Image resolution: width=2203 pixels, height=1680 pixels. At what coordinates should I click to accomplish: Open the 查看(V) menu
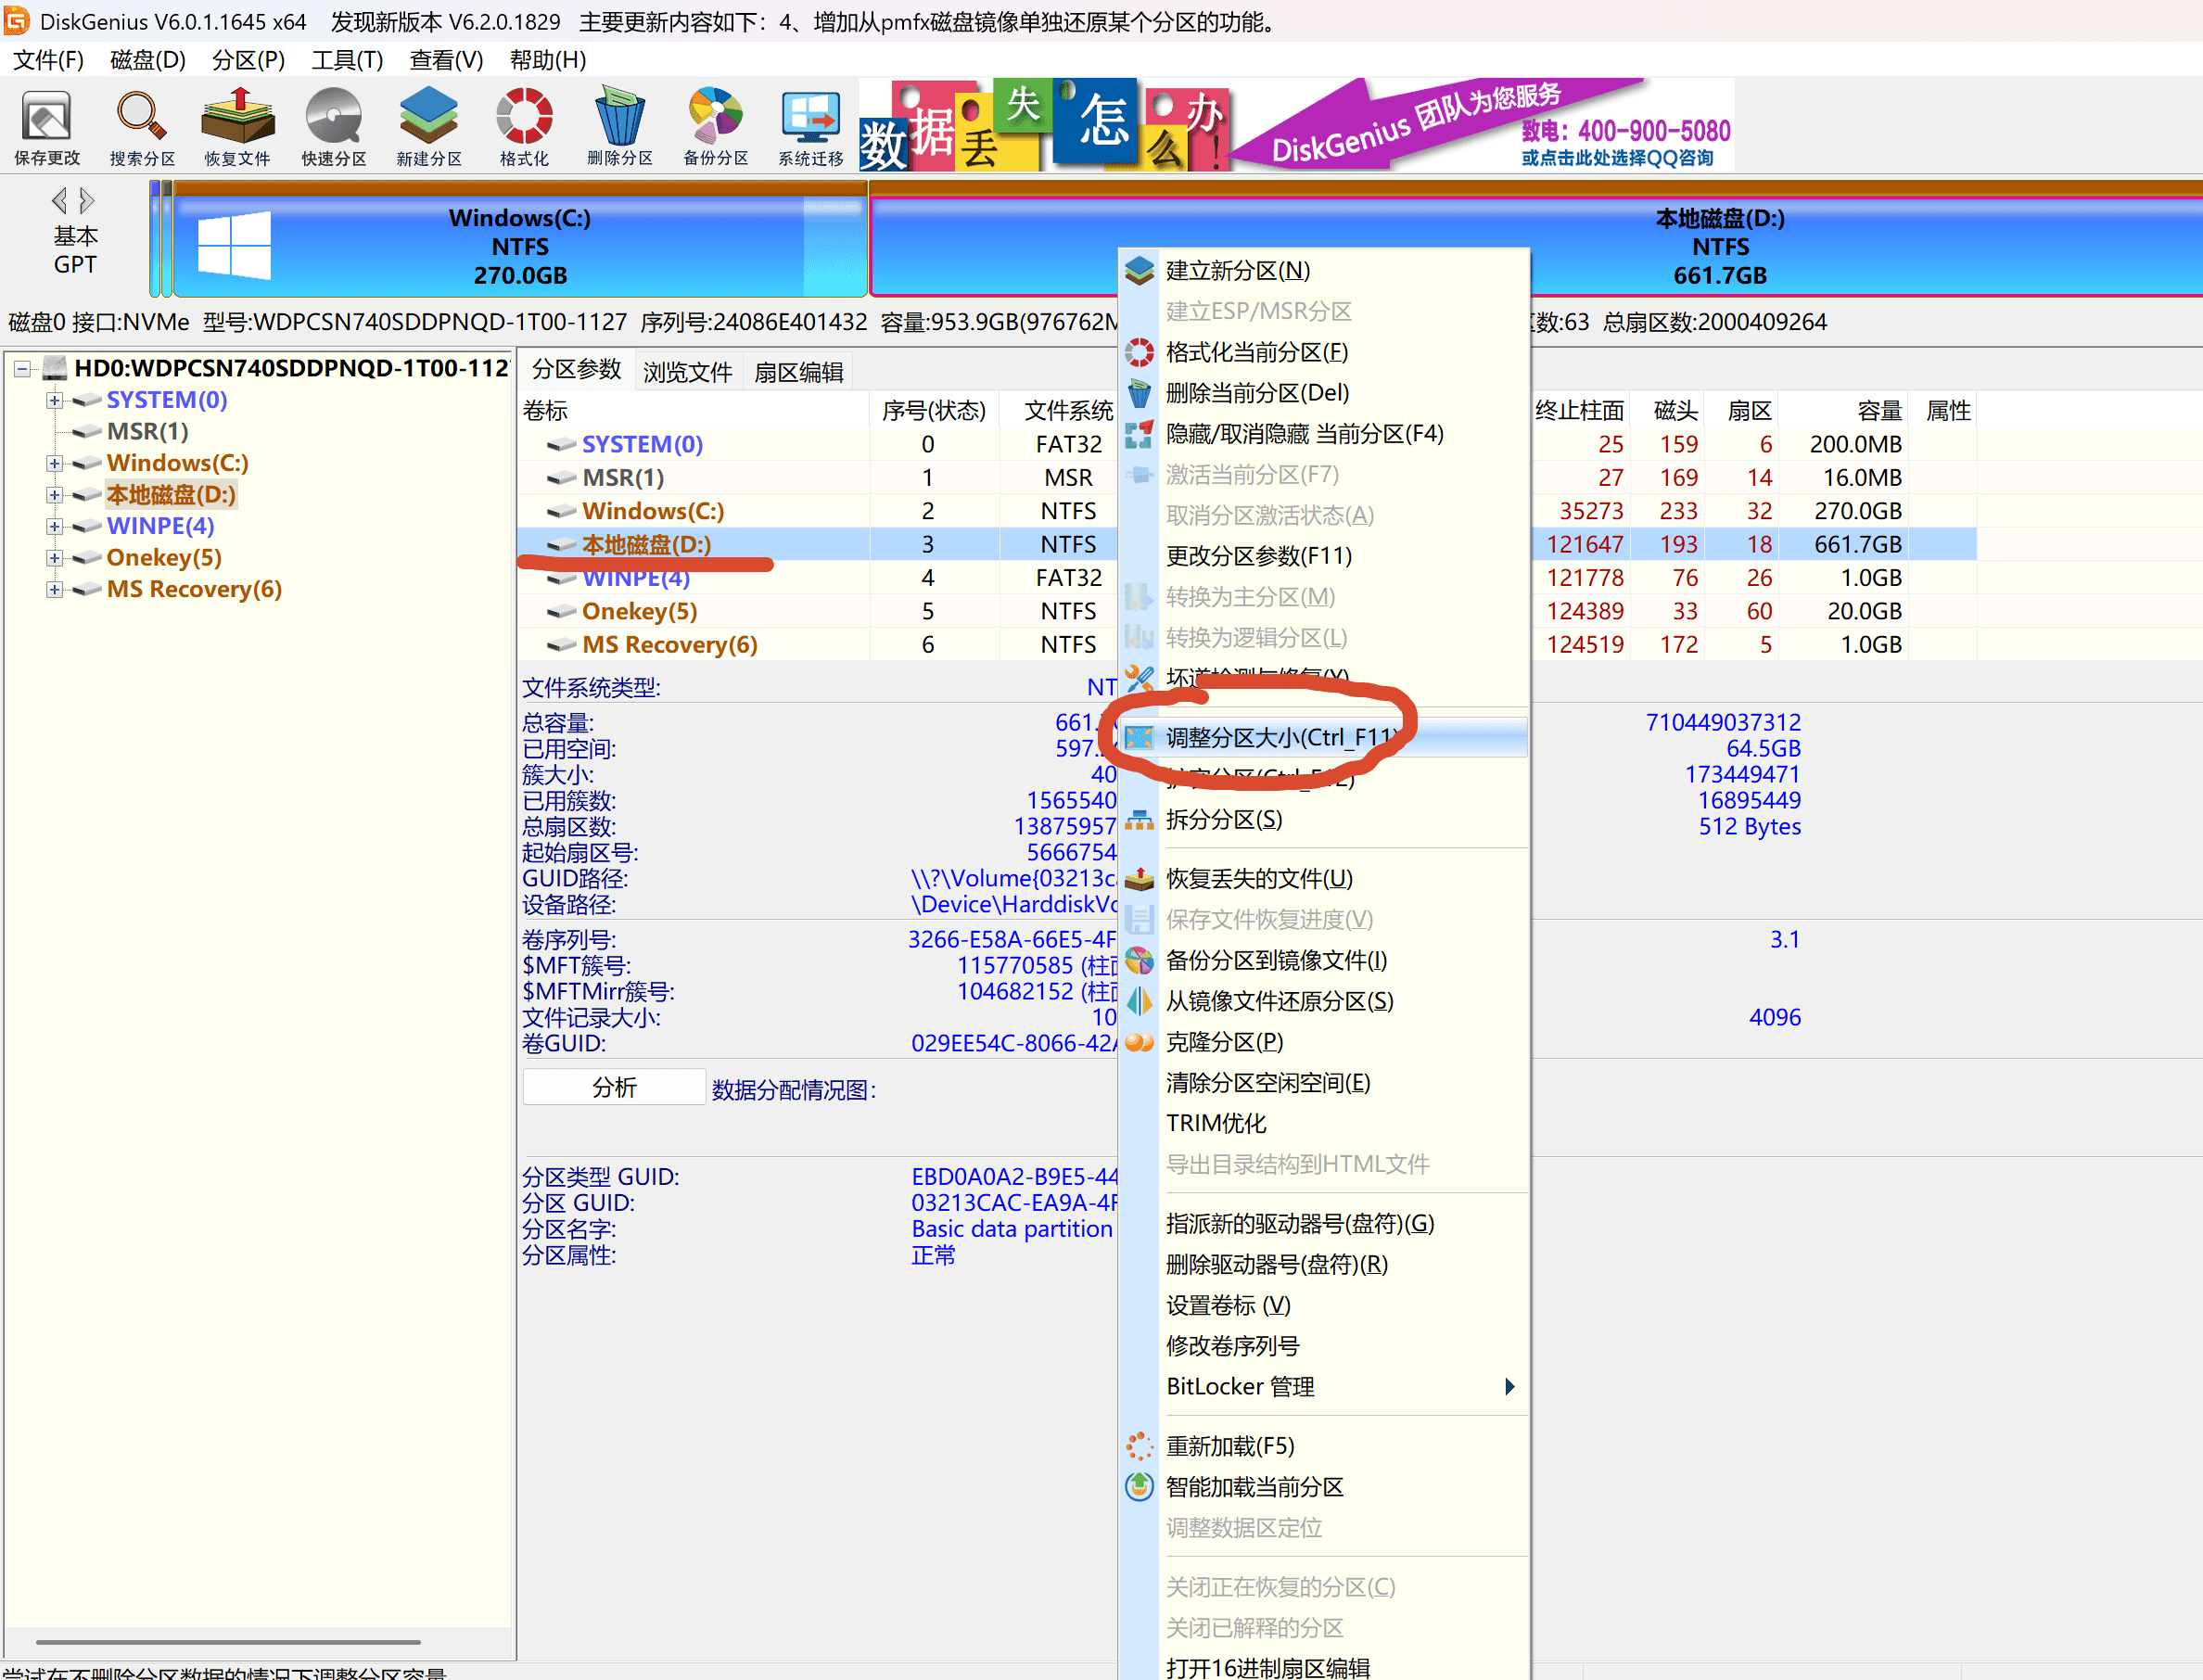[x=446, y=60]
